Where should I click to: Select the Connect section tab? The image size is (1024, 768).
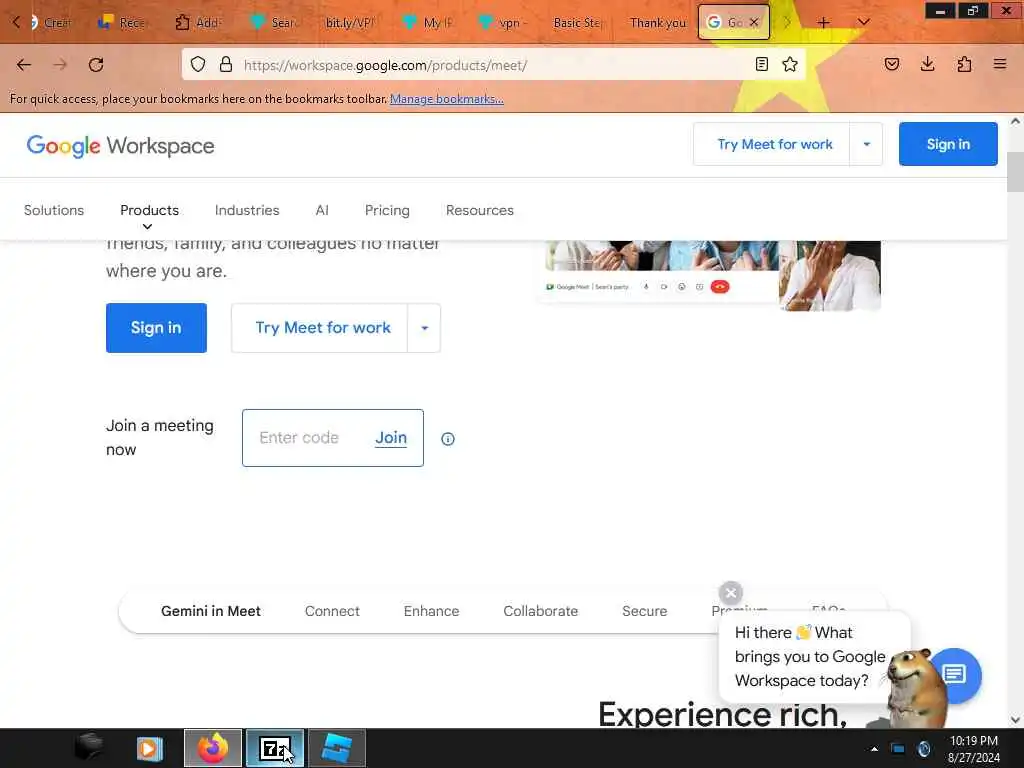click(x=332, y=611)
